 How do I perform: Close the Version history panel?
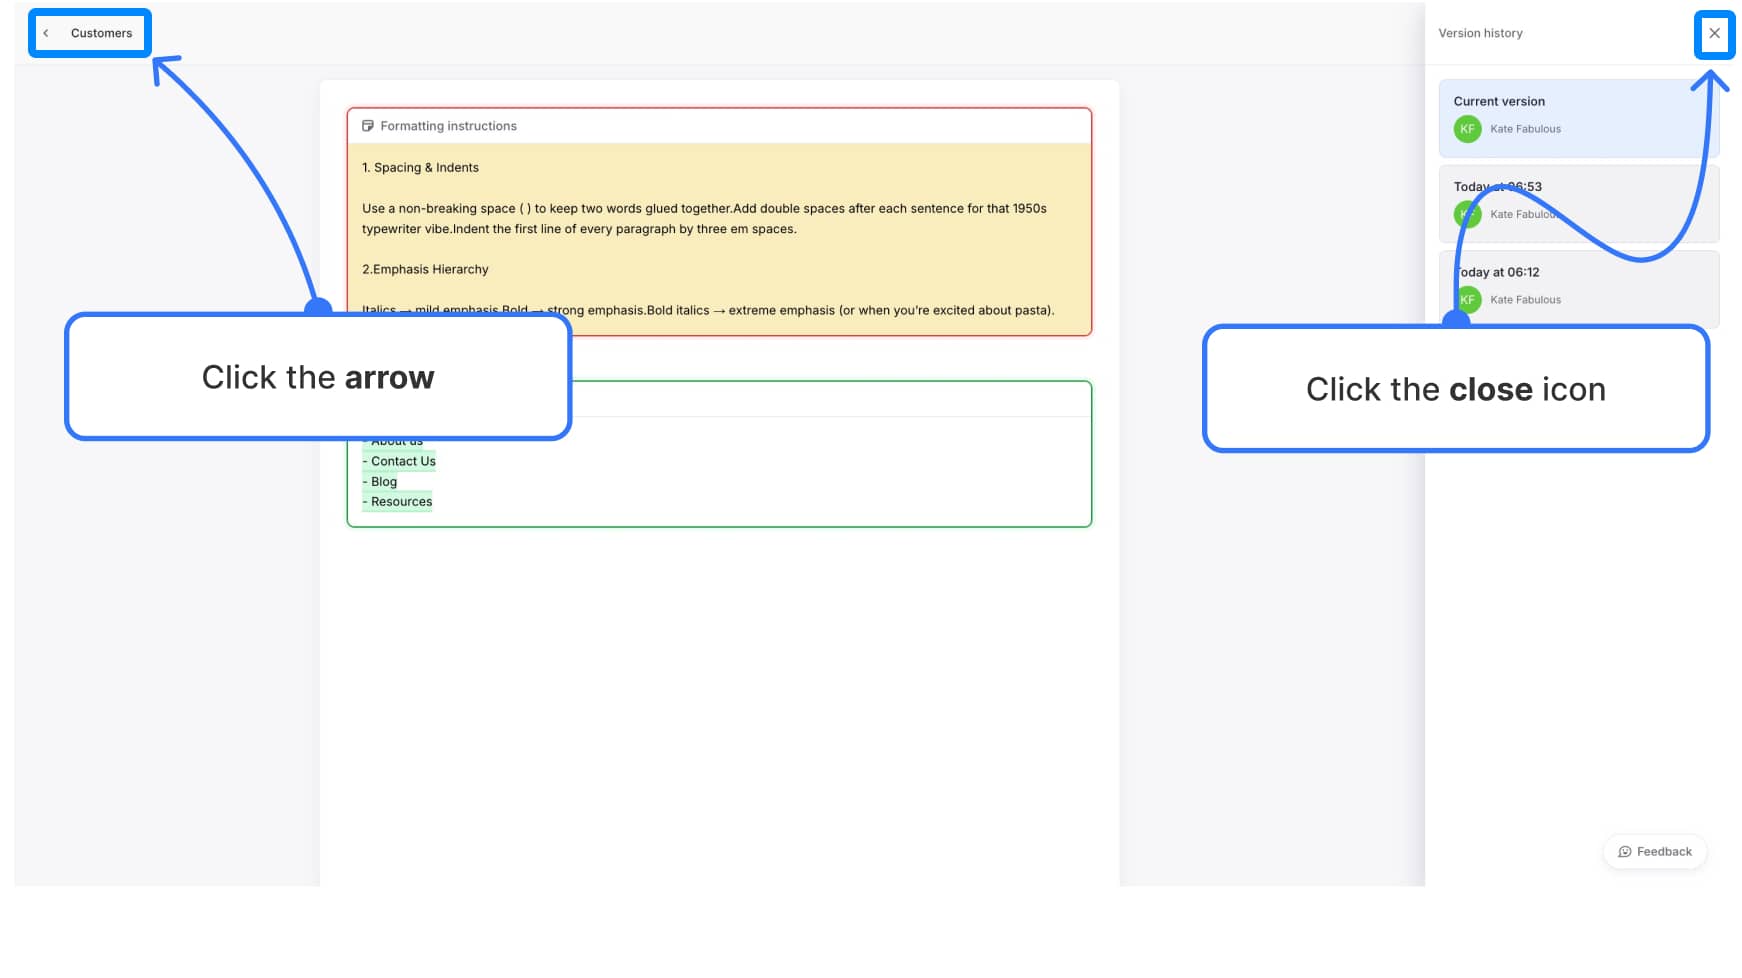(x=1714, y=33)
